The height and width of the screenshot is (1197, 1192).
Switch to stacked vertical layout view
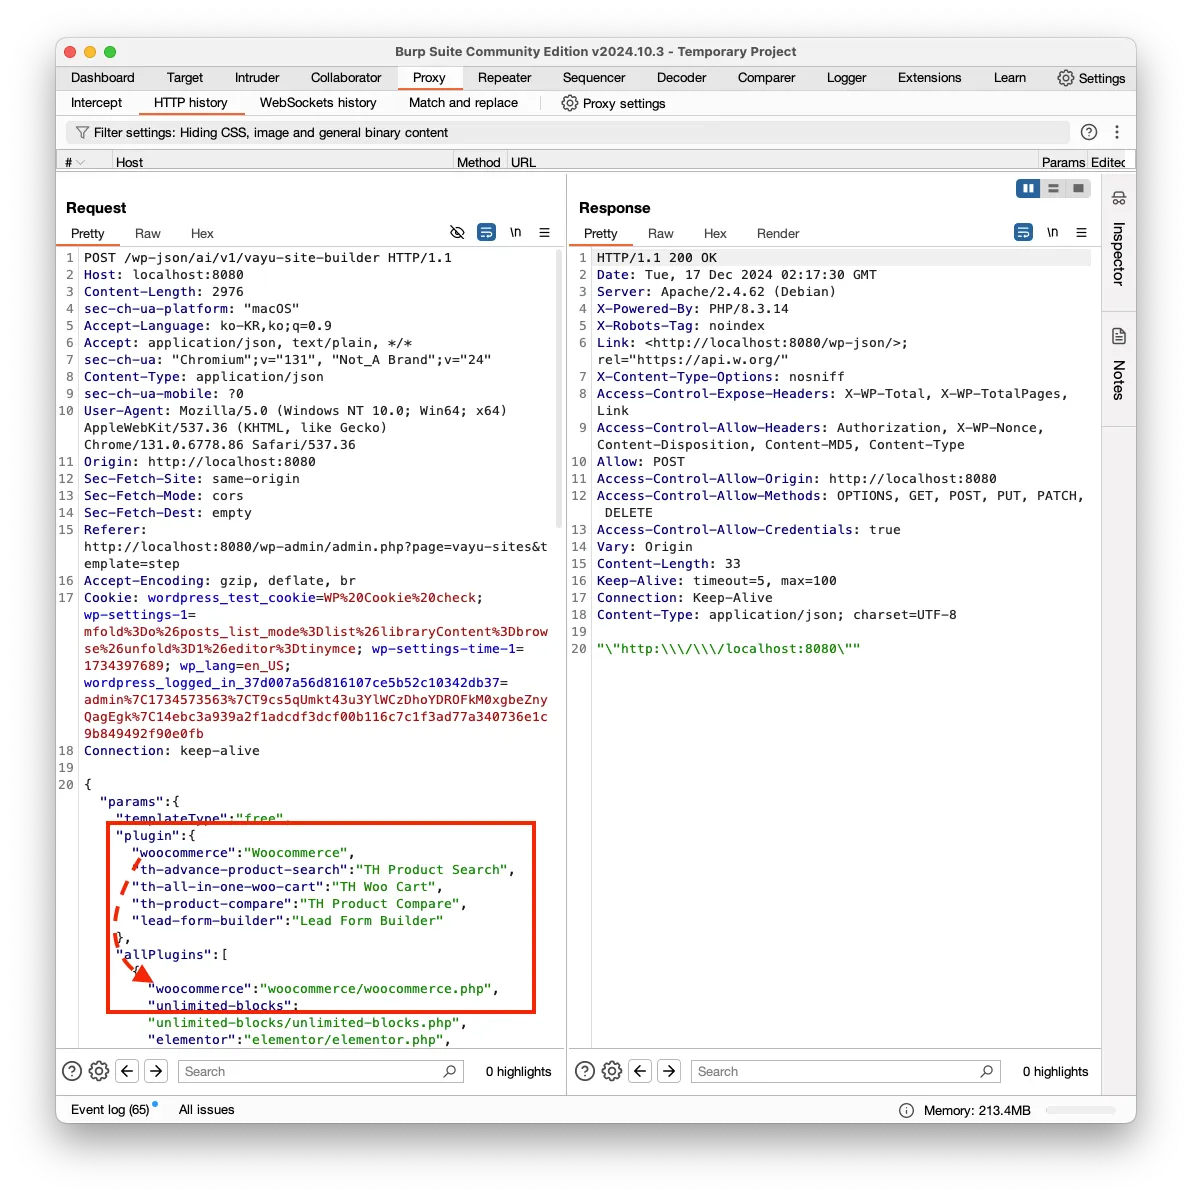point(1053,189)
